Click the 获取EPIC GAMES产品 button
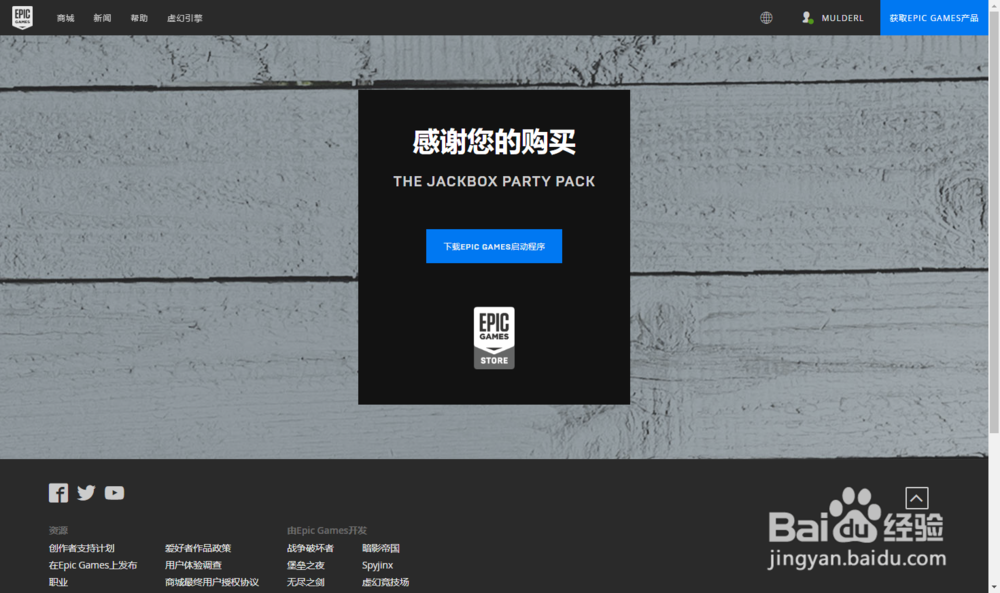Image resolution: width=1000 pixels, height=593 pixels. pyautogui.click(x=934, y=17)
